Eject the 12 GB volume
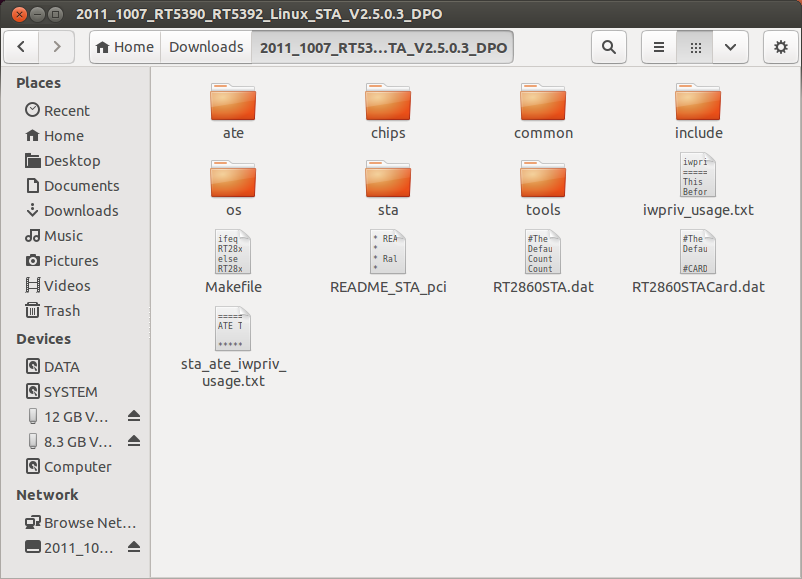802x579 pixels. coord(134,416)
